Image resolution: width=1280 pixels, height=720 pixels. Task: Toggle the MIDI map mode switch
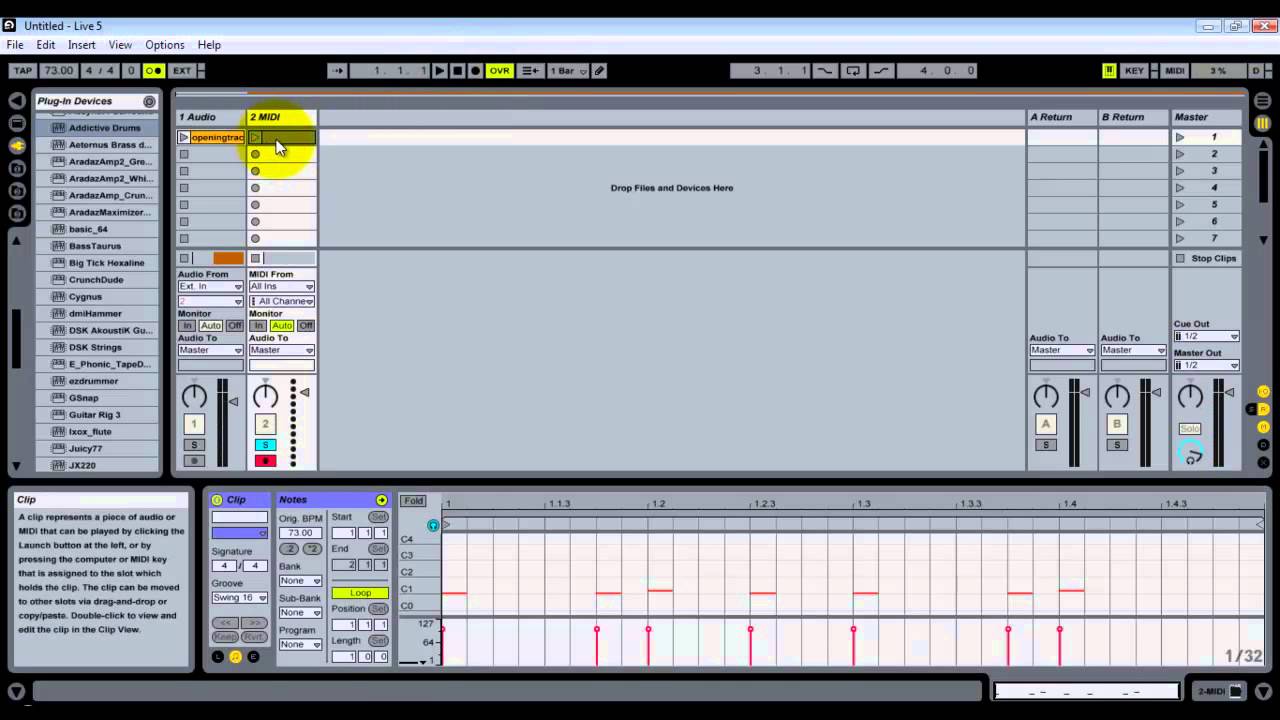click(1175, 71)
